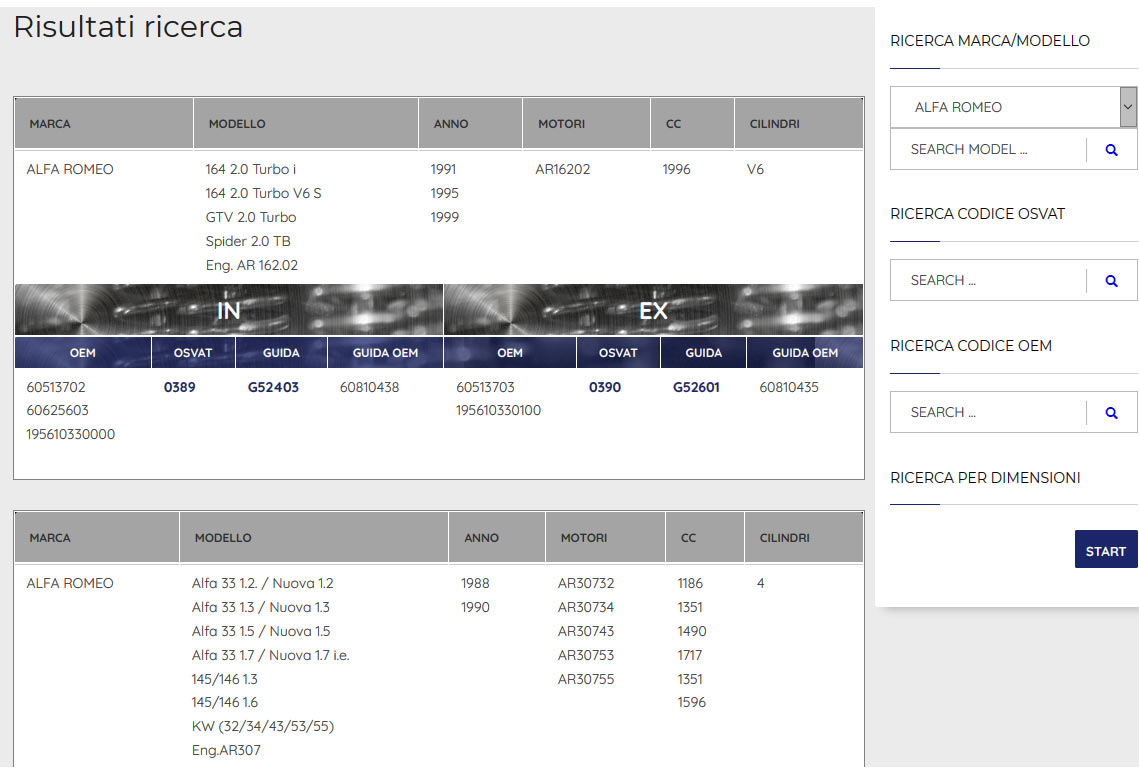Click the EX exhaust valve banner

click(x=653, y=310)
